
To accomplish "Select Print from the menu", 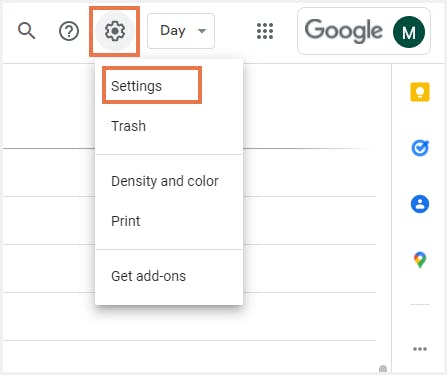I will pyautogui.click(x=169, y=221).
